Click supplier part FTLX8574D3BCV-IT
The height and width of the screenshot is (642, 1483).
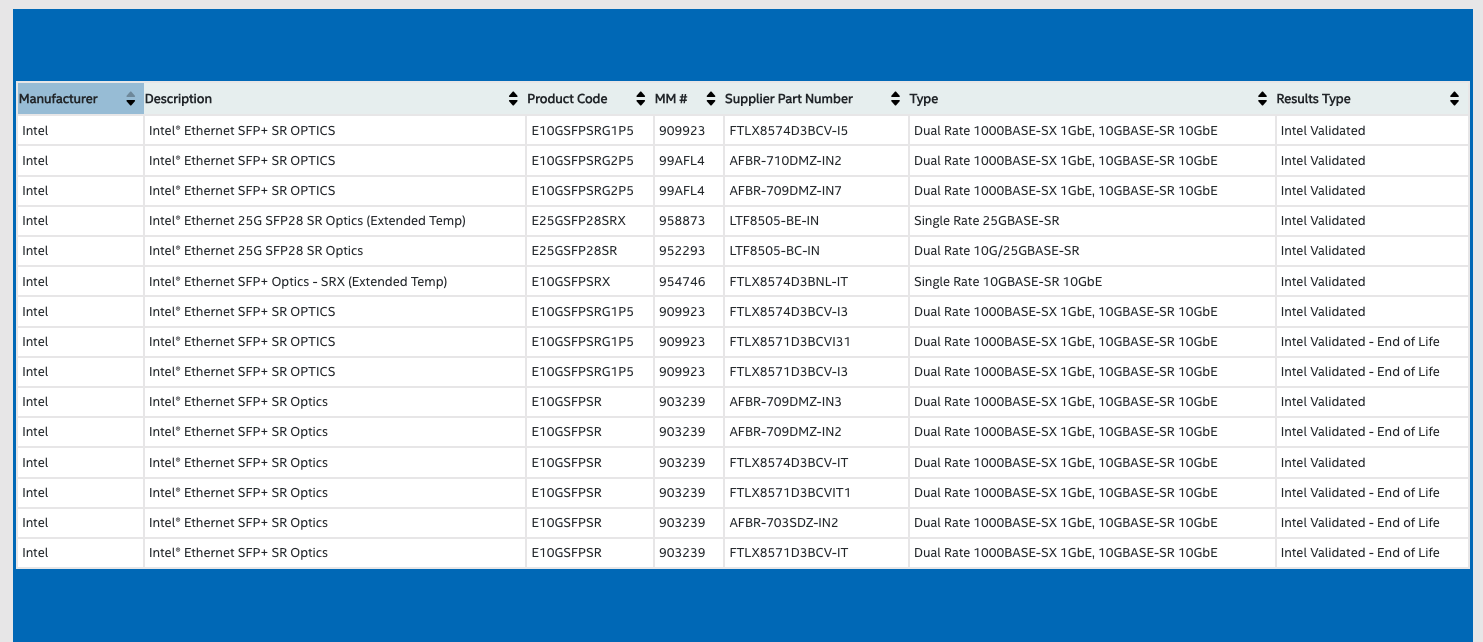click(789, 462)
